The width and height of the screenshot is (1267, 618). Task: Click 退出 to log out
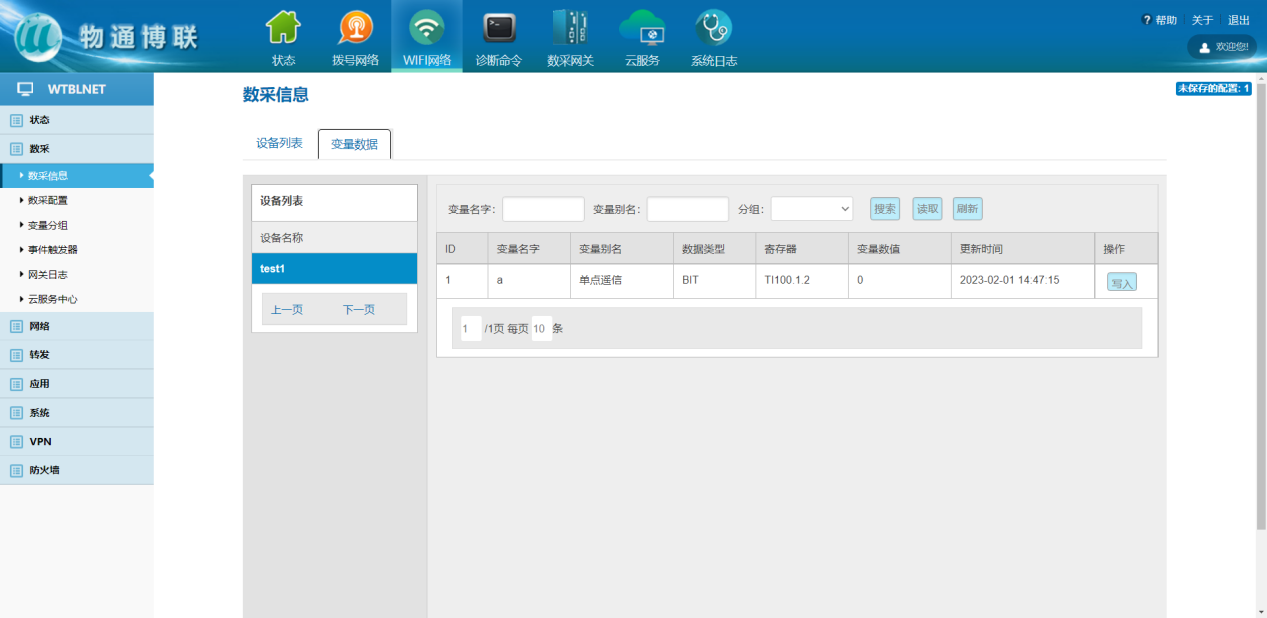click(1238, 20)
